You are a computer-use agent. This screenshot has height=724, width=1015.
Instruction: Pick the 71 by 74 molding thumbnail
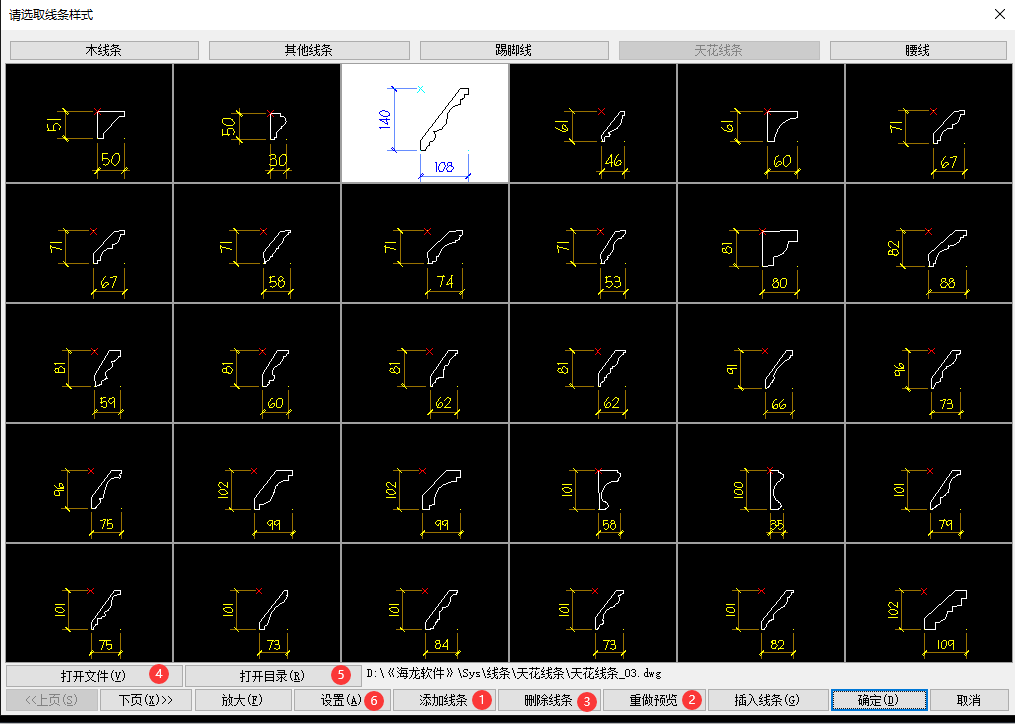pyautogui.click(x=425, y=243)
